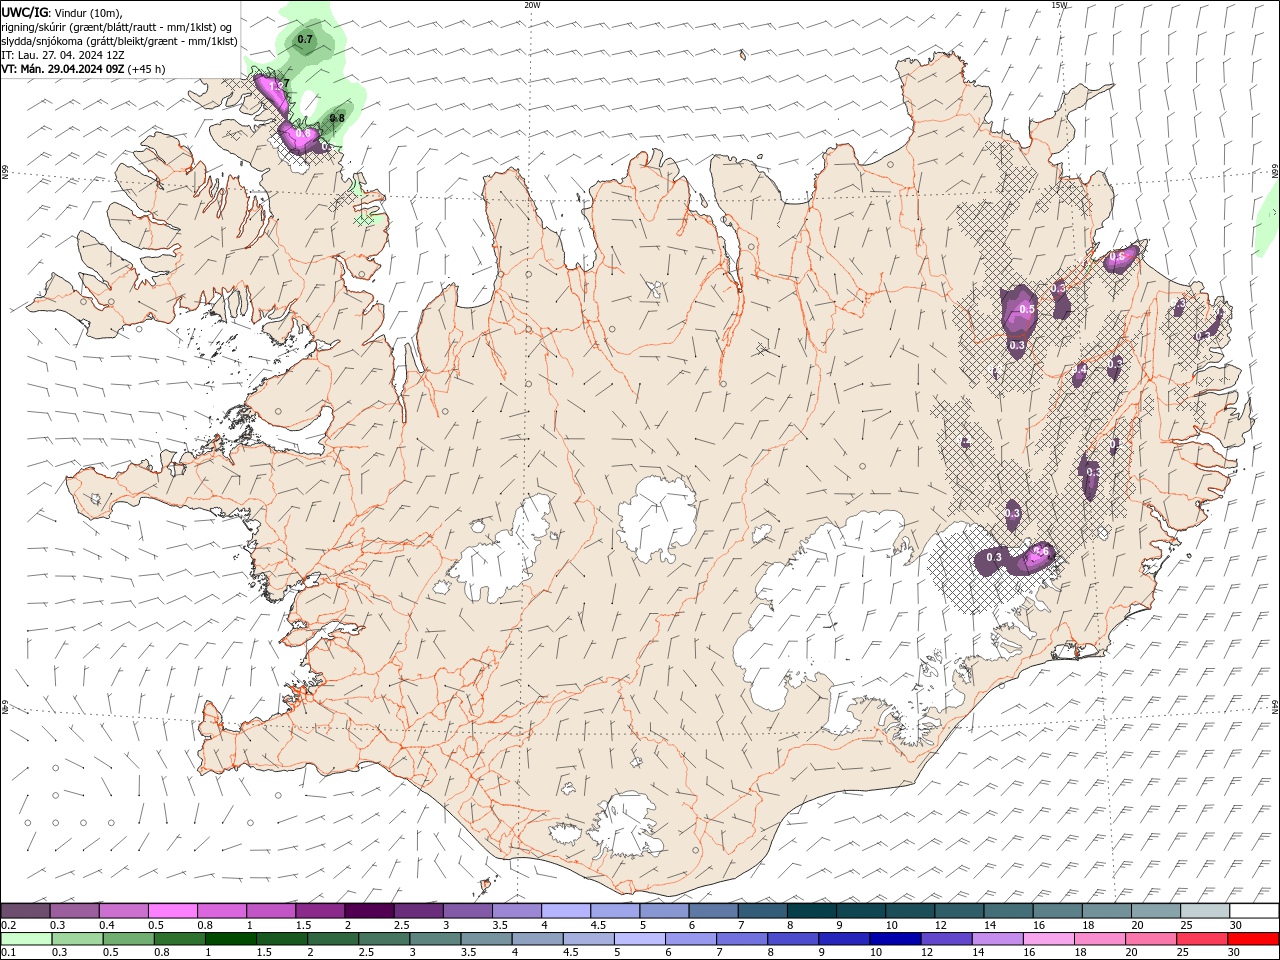Screen dimensions: 1280x960
Task: Click the palest green 0.1 rain legend swatch
Action: pos(26,939)
